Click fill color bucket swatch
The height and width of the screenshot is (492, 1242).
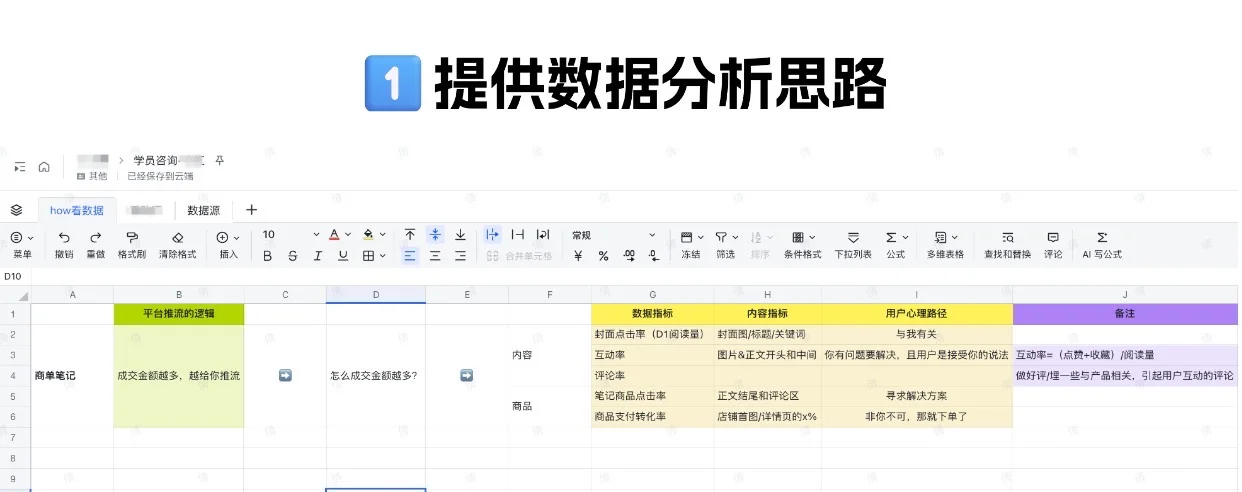pyautogui.click(x=368, y=235)
